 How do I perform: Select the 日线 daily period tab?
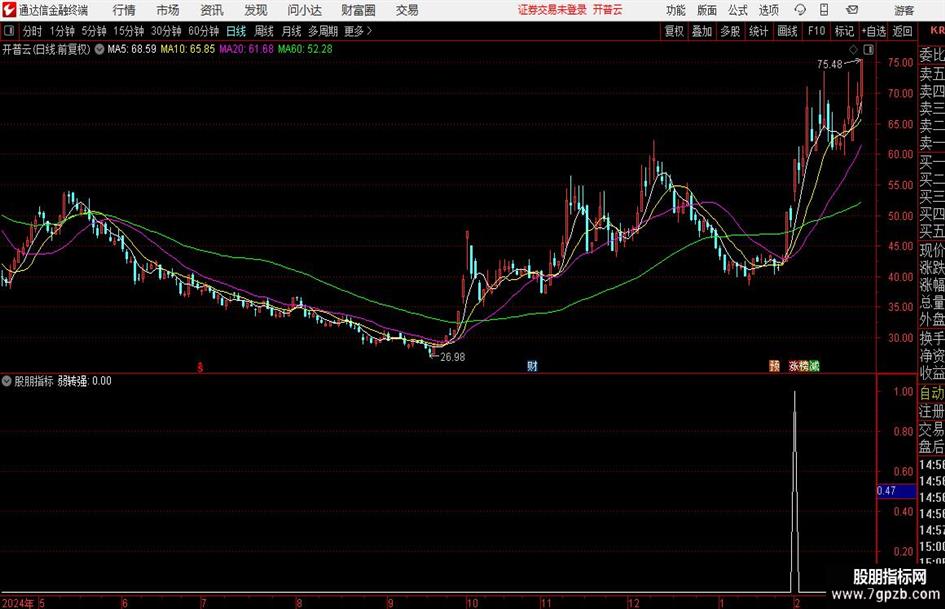(x=236, y=31)
